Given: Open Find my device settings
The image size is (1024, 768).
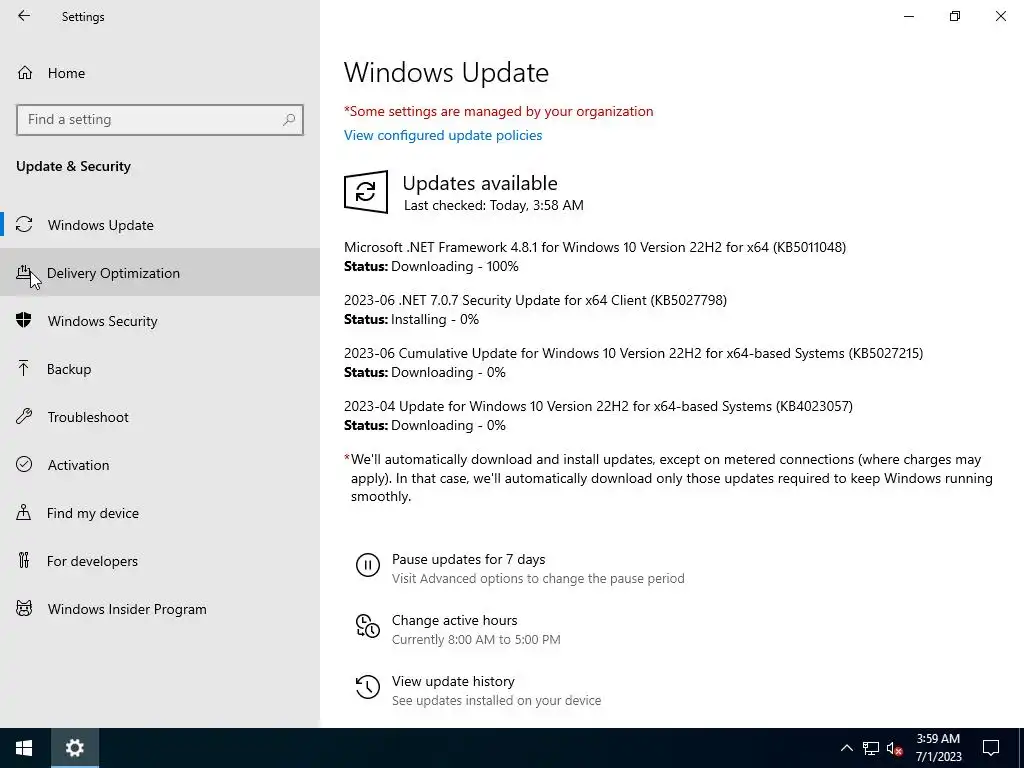Looking at the screenshot, I should click(160, 513).
